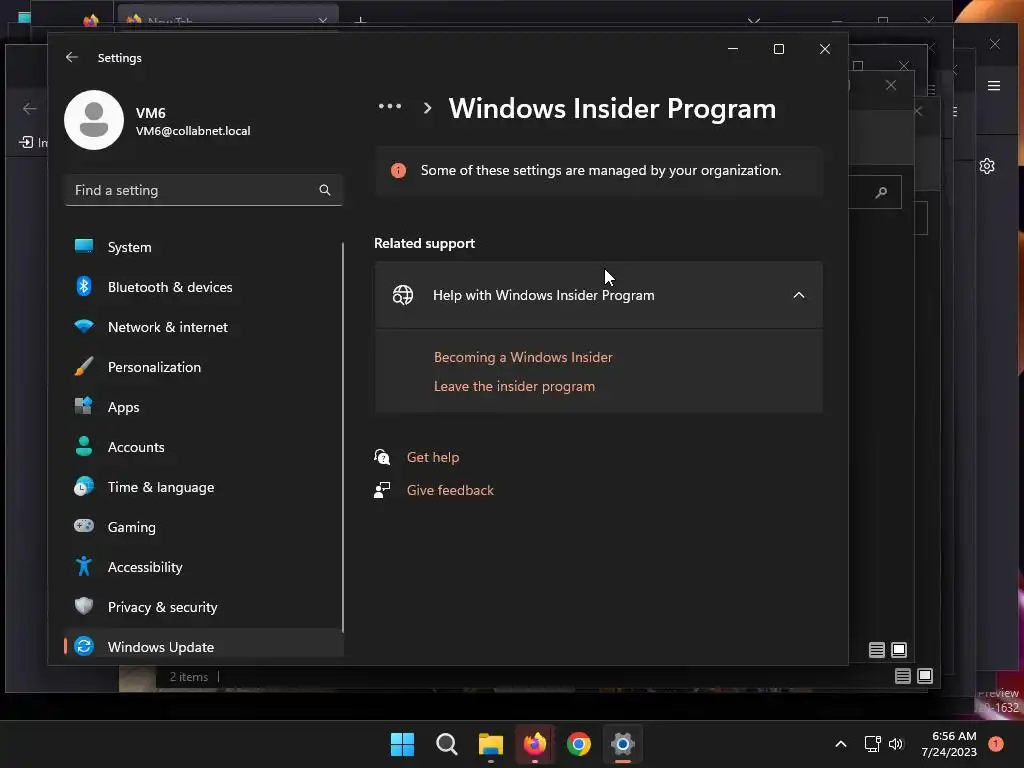This screenshot has width=1024, height=768.
Task: Open the Give feedback link
Action: pos(451,490)
